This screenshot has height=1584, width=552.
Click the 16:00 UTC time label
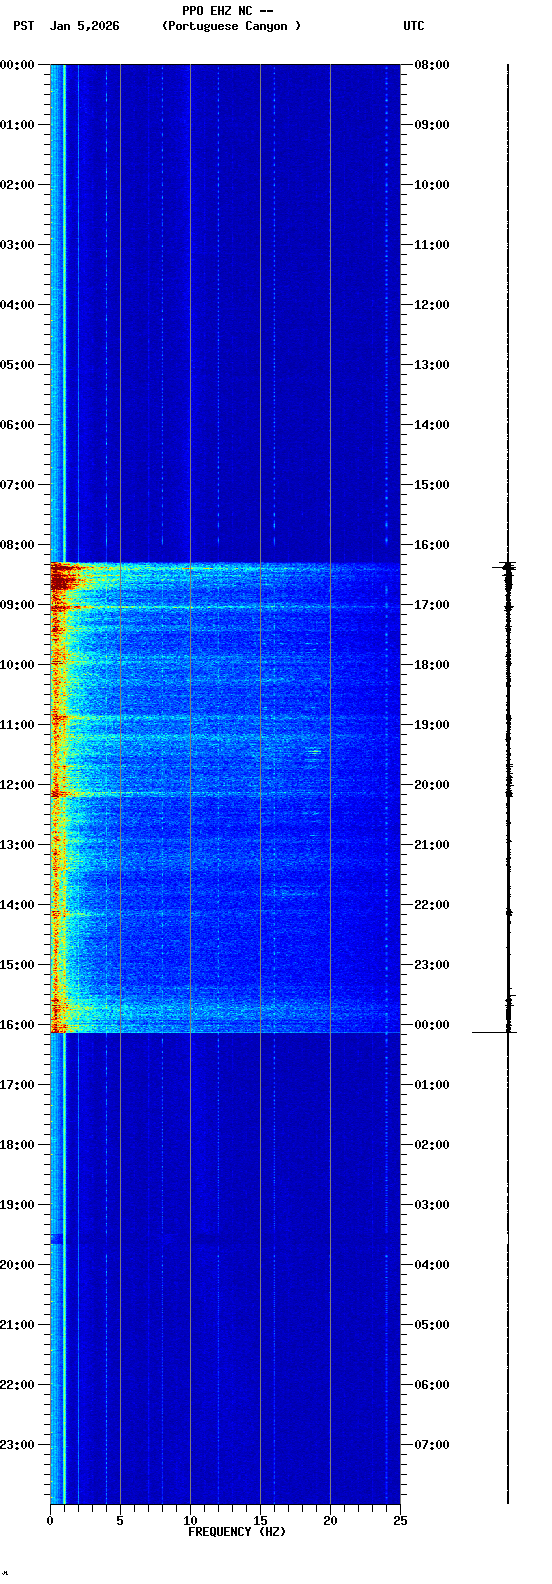pyautogui.click(x=432, y=545)
